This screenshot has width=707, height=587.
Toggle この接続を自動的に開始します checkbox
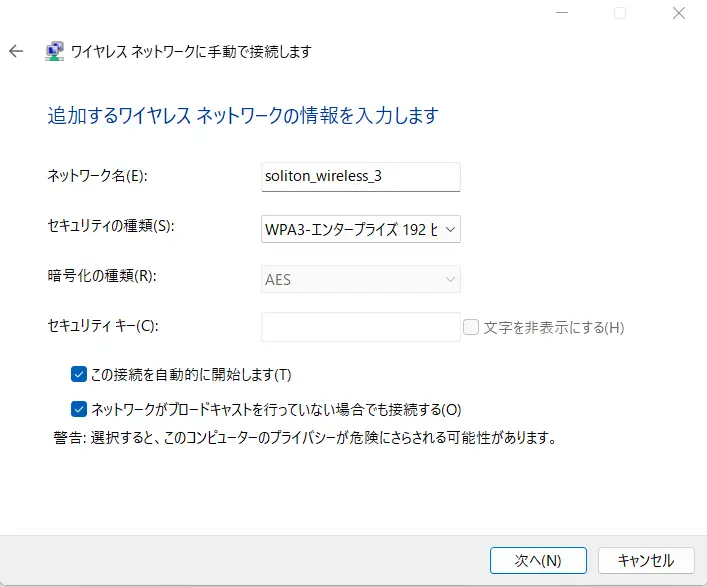(78, 374)
